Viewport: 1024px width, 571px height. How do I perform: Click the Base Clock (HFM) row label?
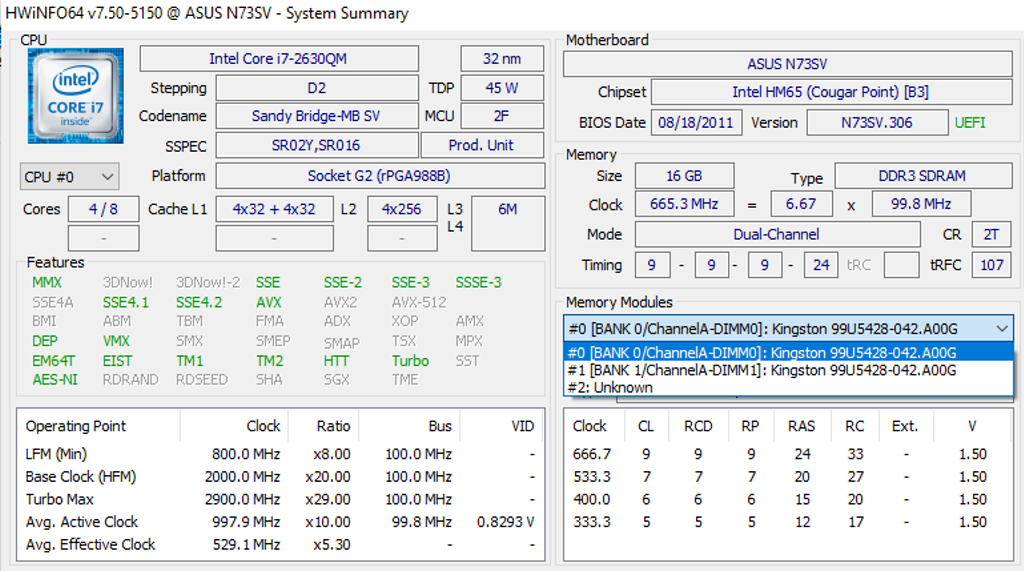[81, 477]
